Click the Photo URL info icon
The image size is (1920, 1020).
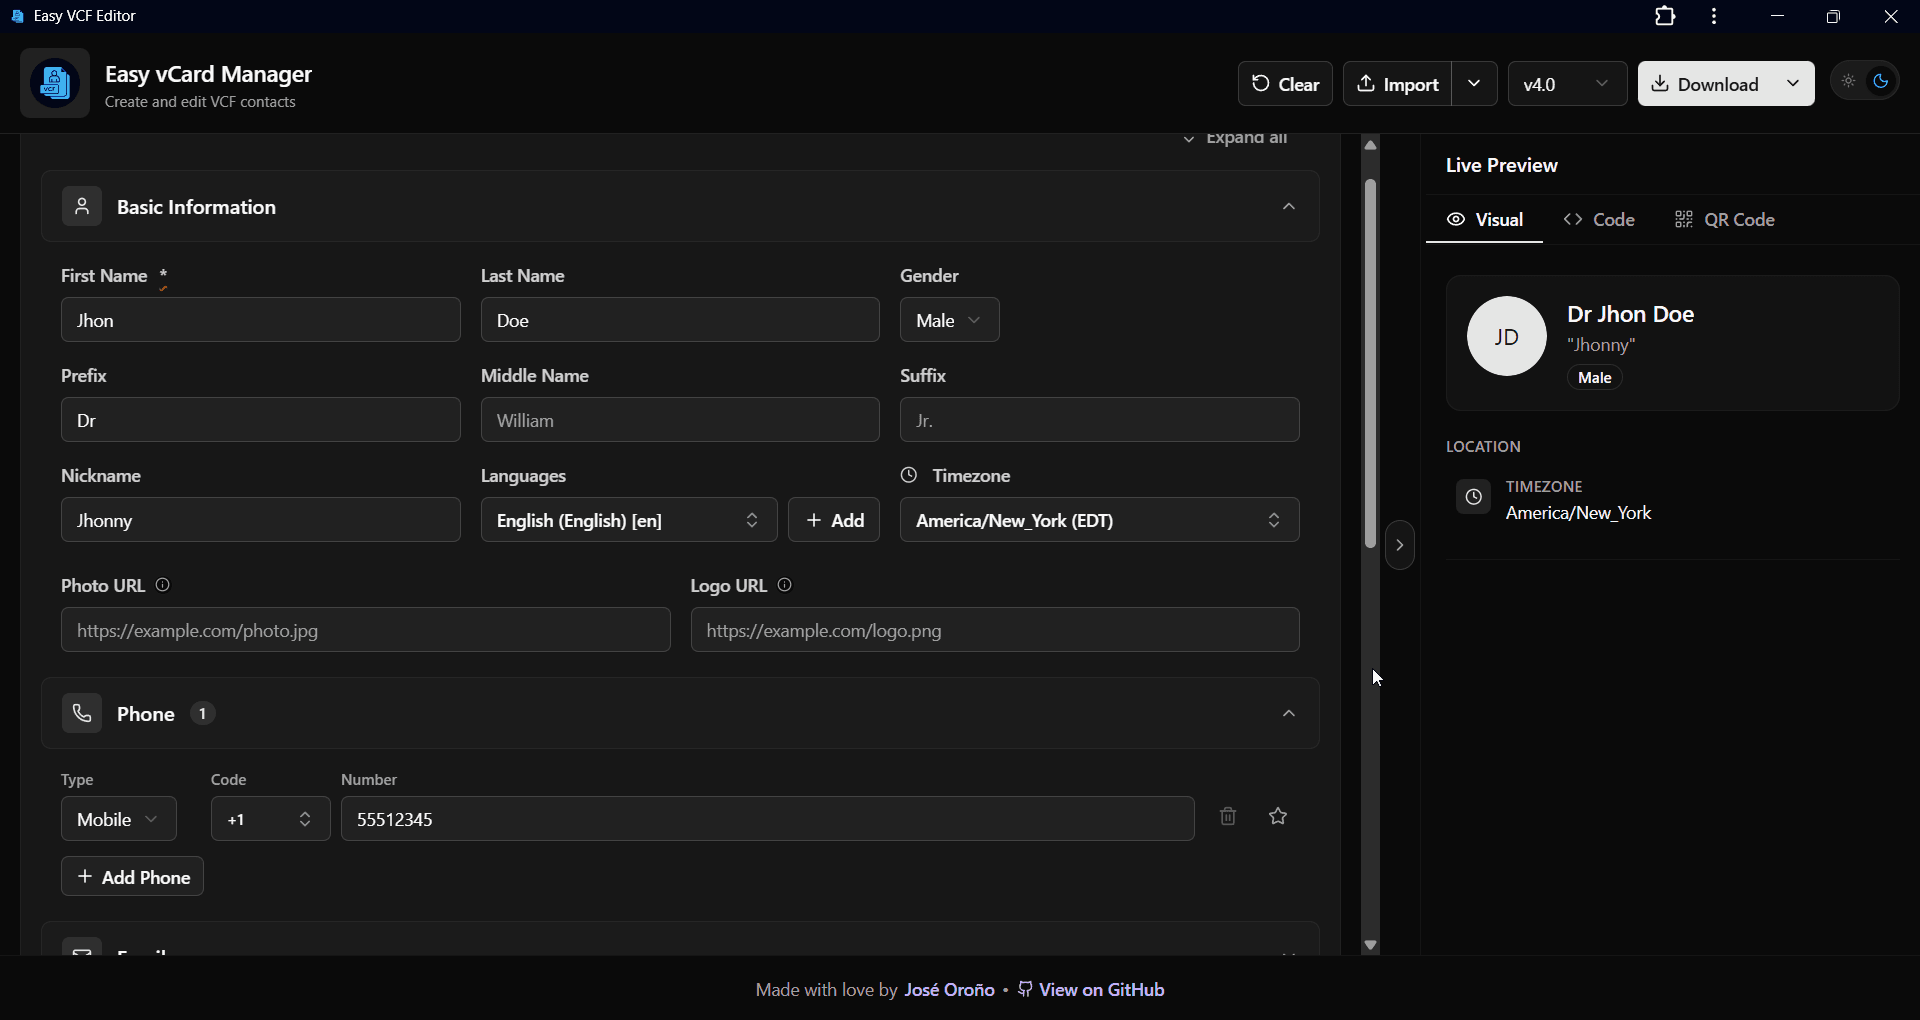tap(163, 585)
